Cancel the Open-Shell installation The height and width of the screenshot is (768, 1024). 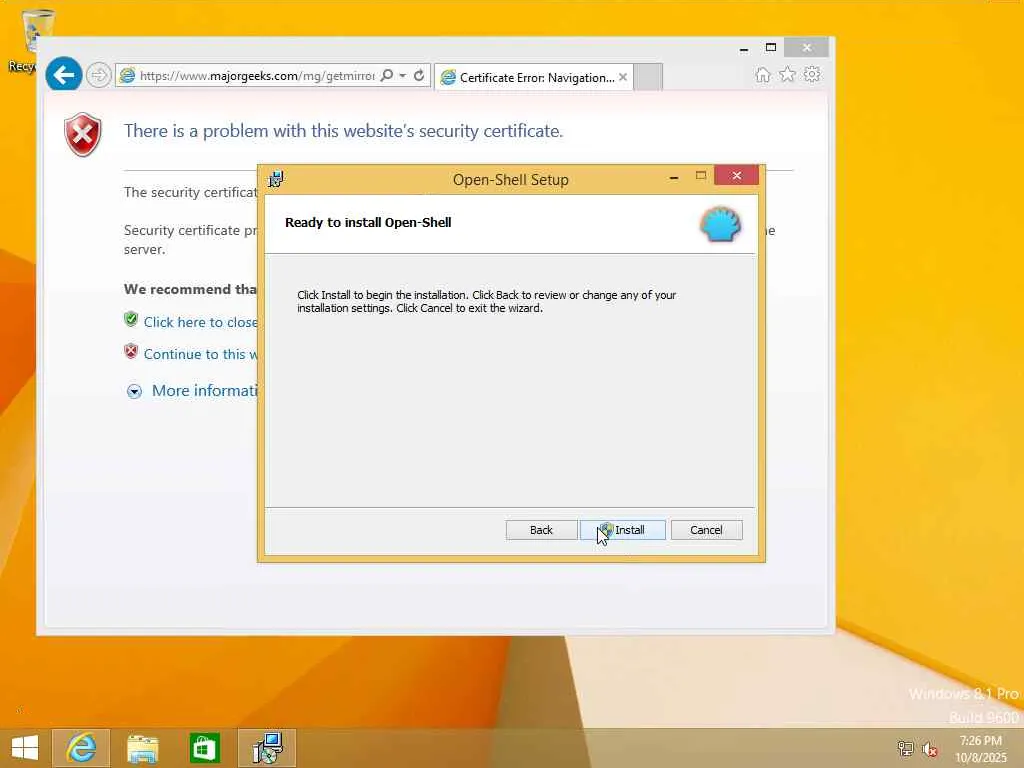click(707, 530)
